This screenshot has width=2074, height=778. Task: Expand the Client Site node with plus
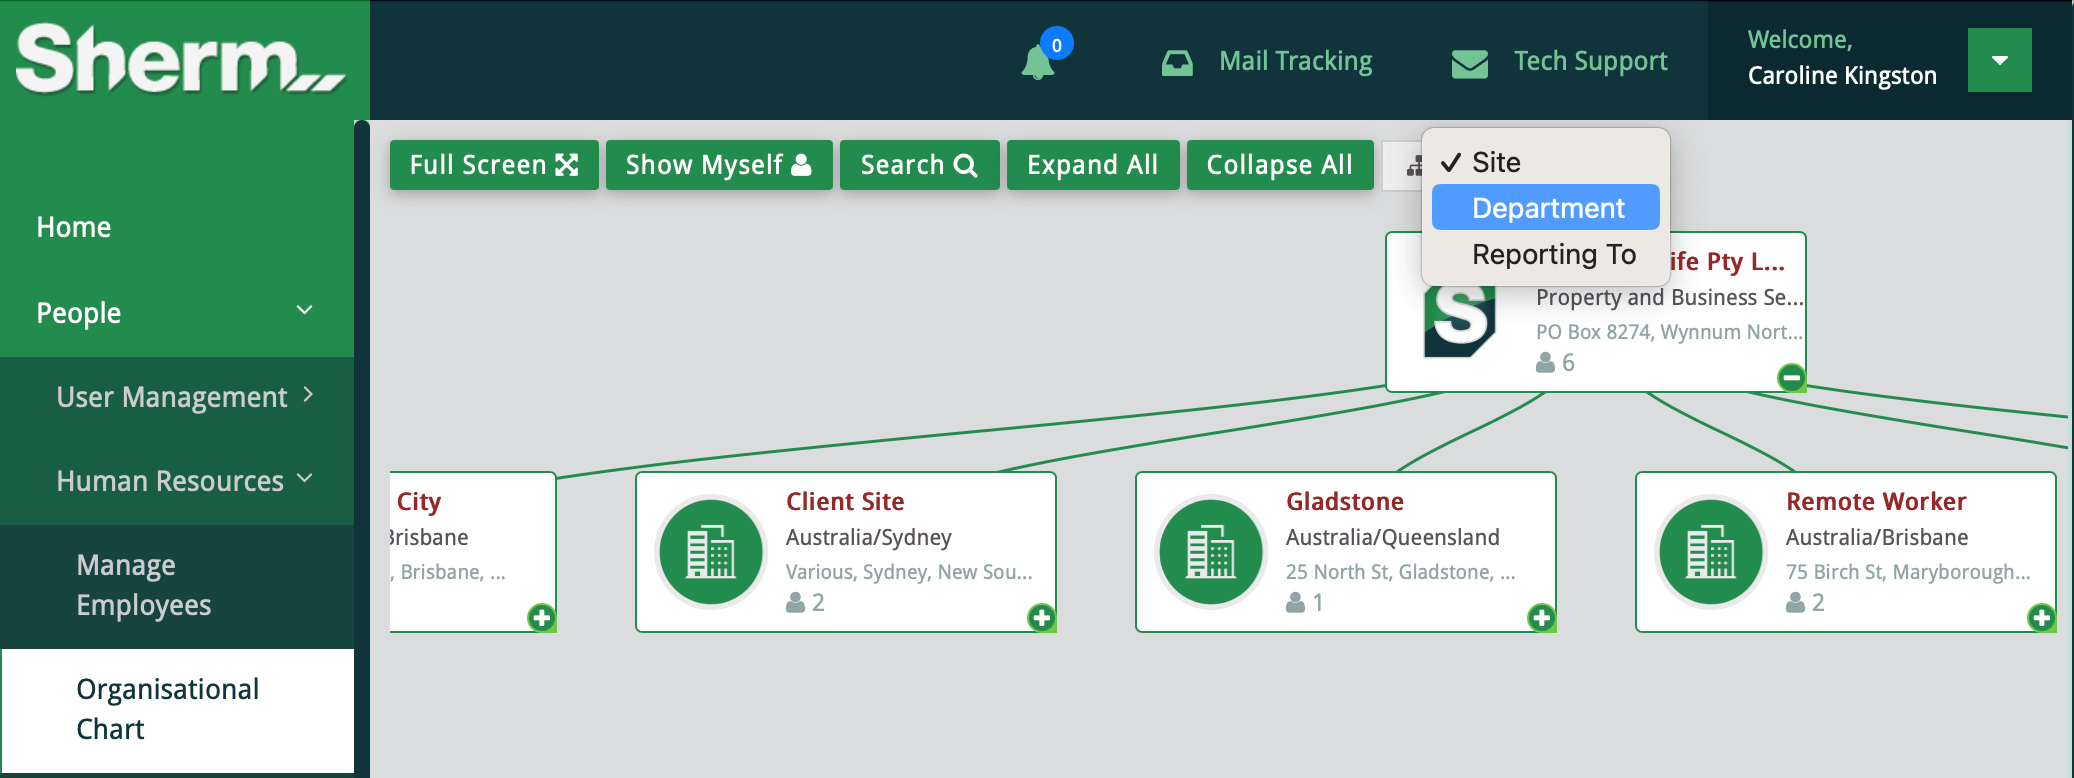[x=1041, y=617]
